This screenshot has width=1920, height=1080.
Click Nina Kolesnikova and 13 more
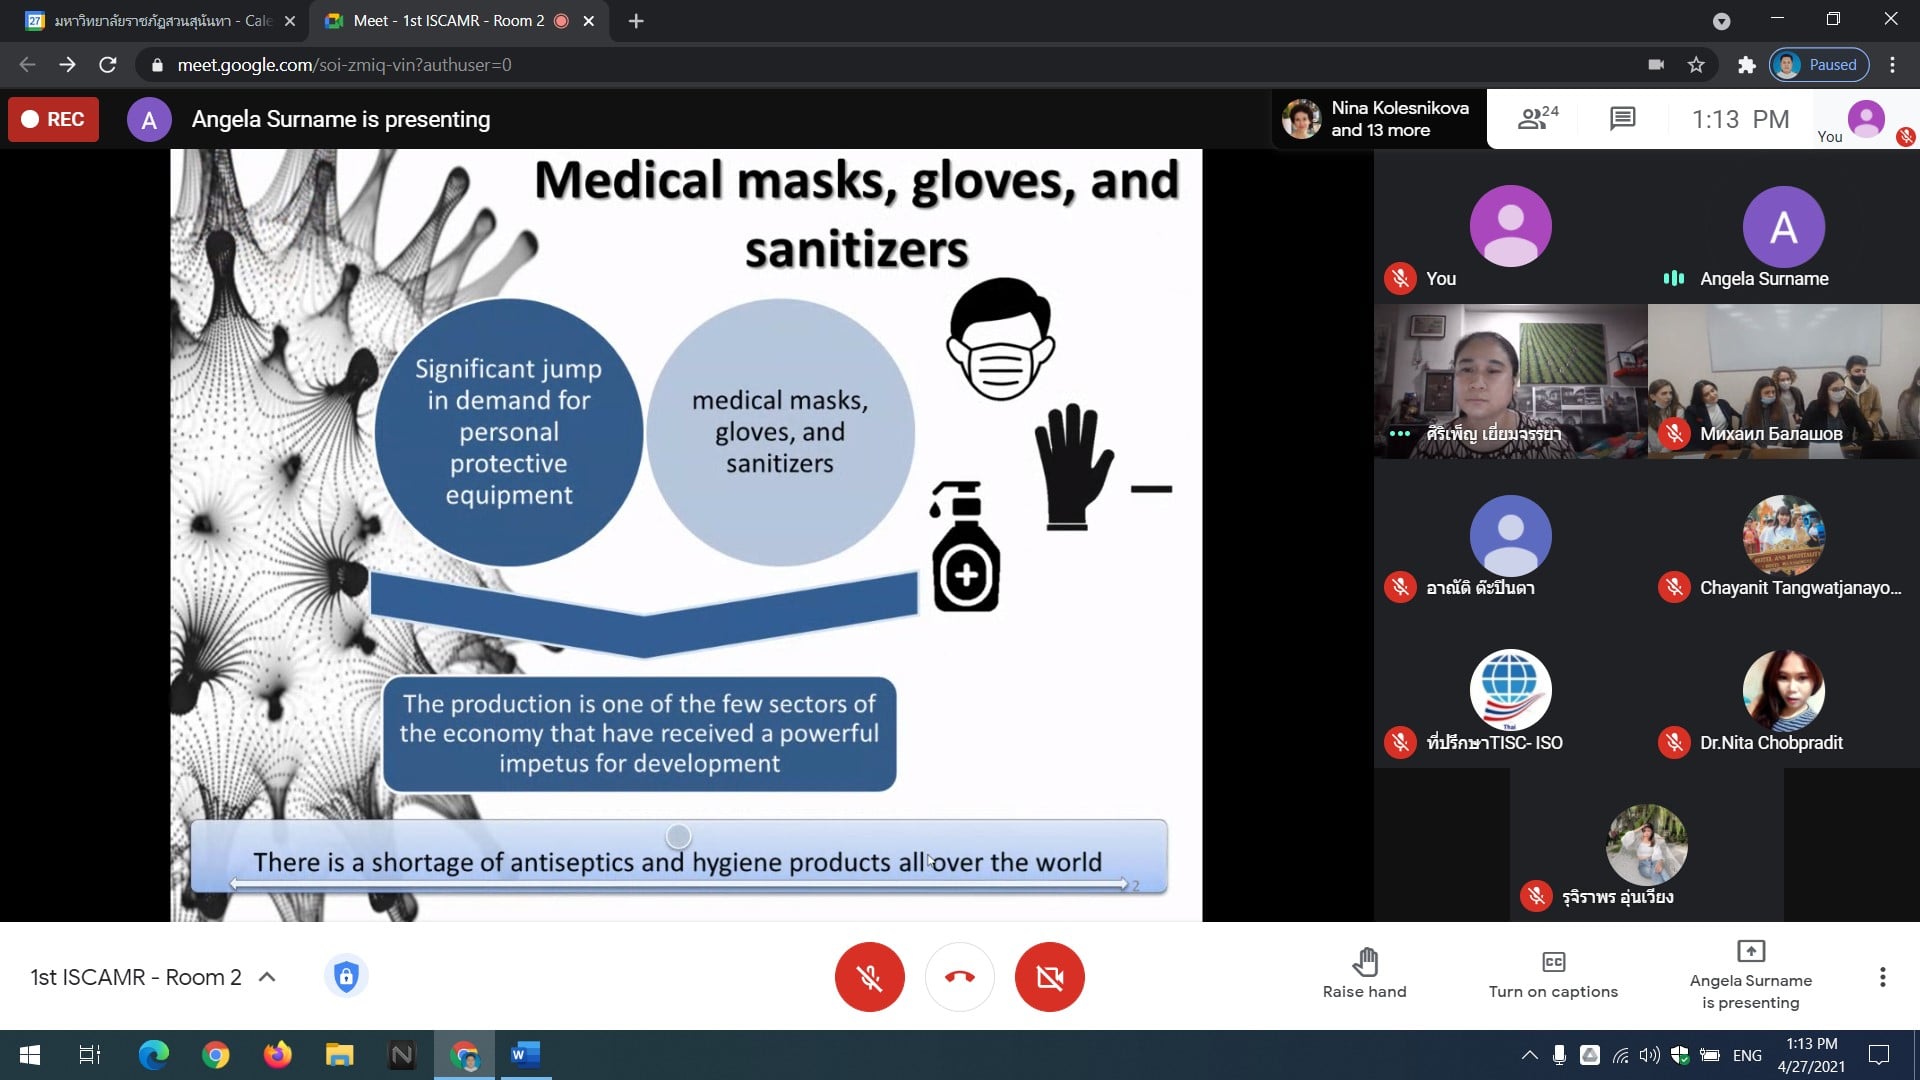tap(1378, 119)
